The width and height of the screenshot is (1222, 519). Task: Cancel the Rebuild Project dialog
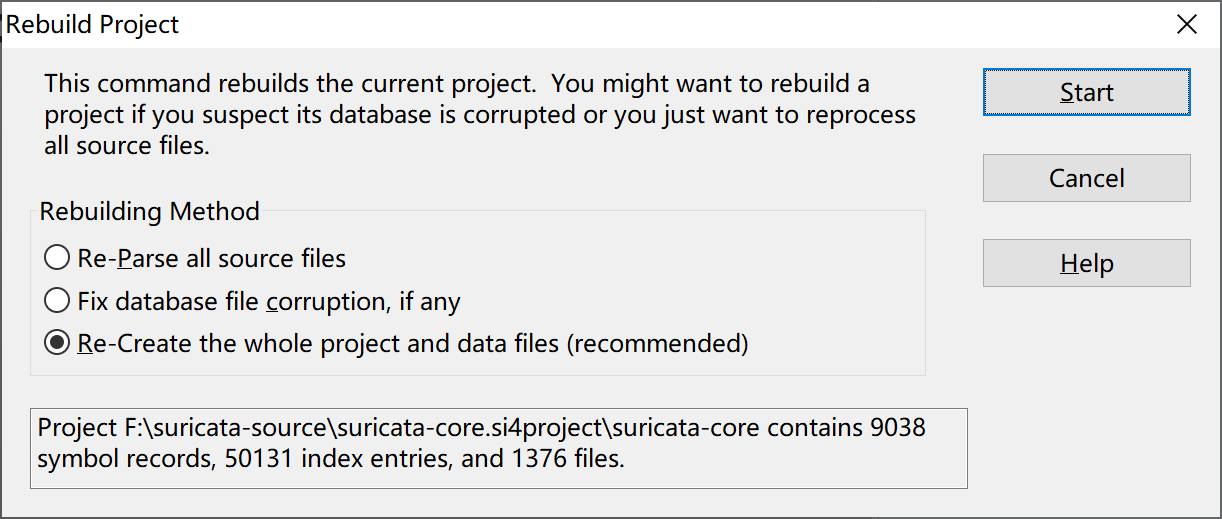[x=1086, y=179]
